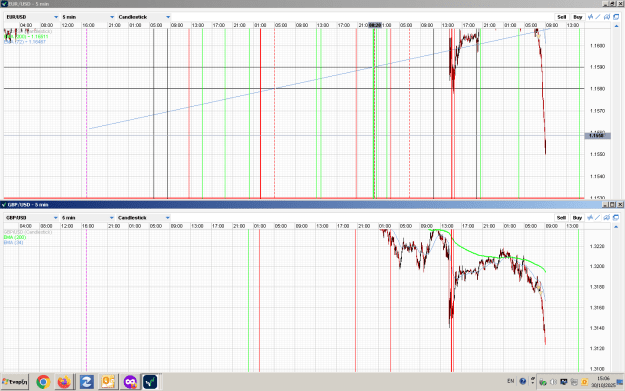Image resolution: width=625 pixels, height=391 pixels.
Task: Select the line drawing tool in GBP/USD chart
Action: pos(598,218)
